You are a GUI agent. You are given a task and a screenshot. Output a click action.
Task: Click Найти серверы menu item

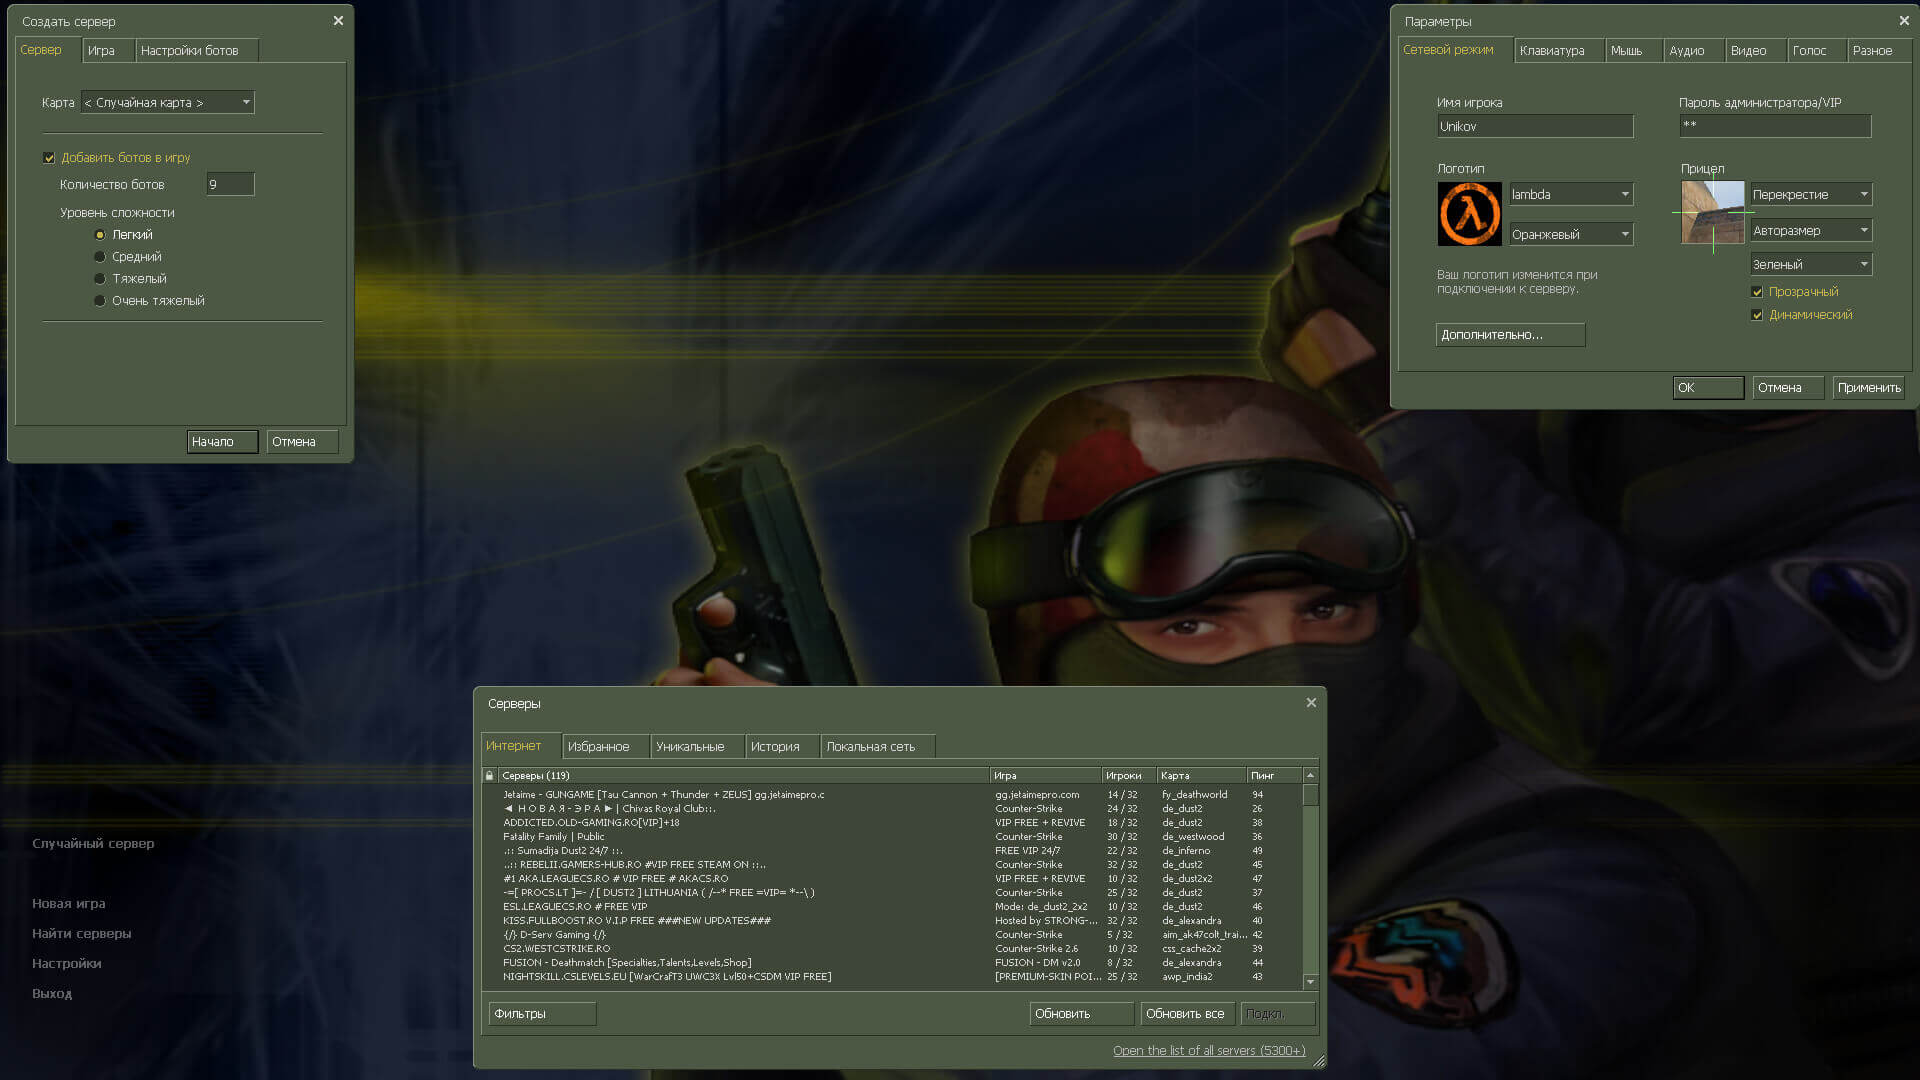coord(81,934)
